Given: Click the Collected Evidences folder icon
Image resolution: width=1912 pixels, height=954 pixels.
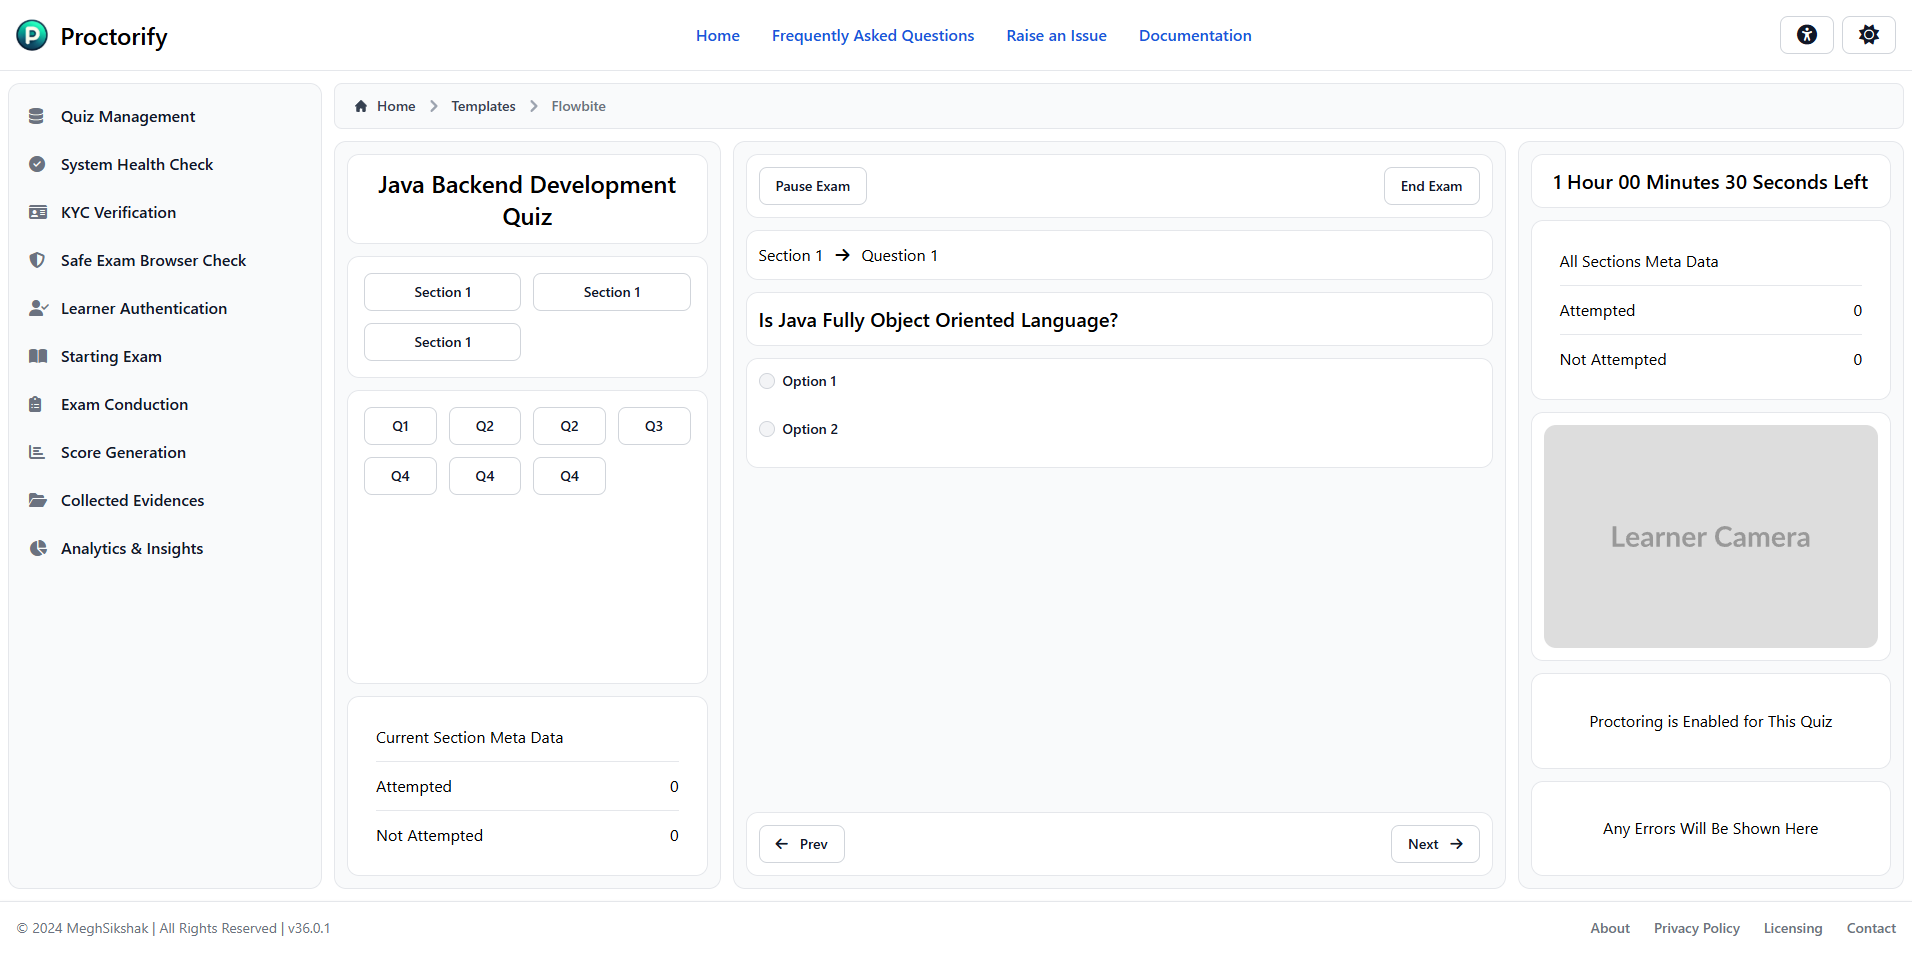Looking at the screenshot, I should (x=38, y=500).
